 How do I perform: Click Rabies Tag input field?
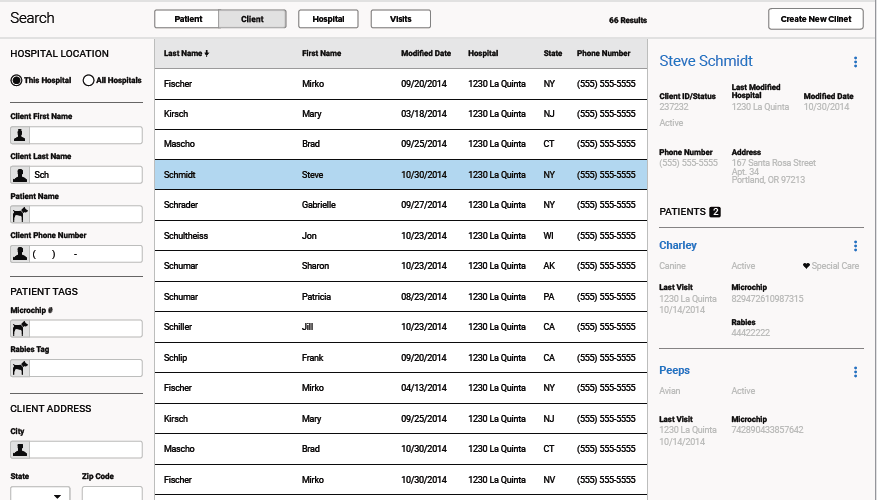pos(86,368)
